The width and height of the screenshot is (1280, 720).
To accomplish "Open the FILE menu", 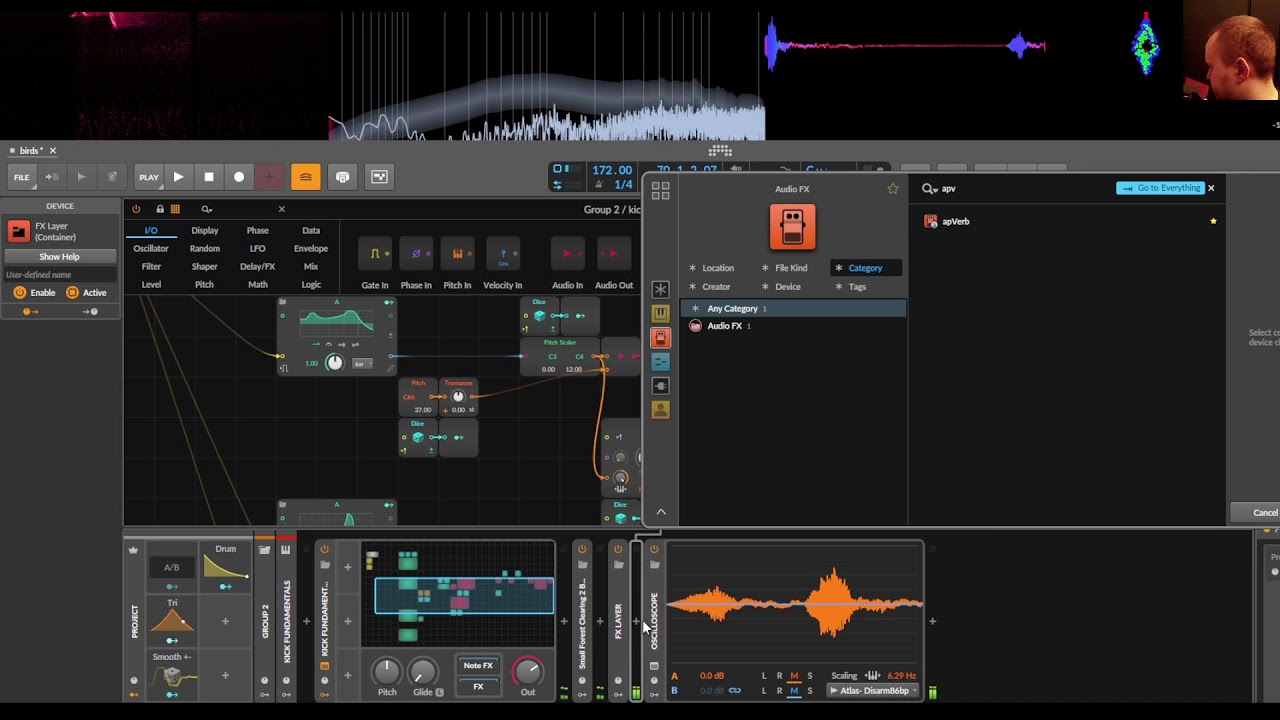I will point(21,177).
